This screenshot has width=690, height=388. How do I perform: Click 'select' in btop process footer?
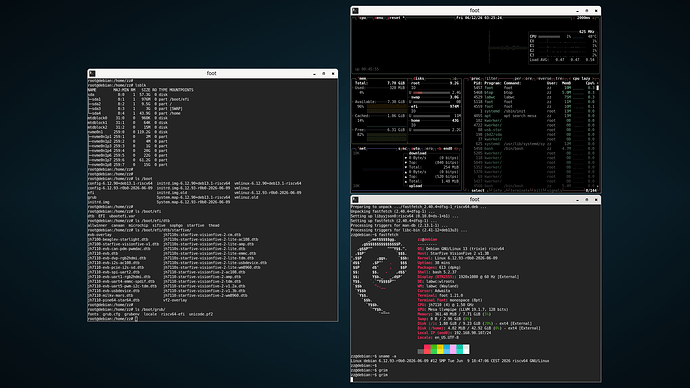point(478,190)
